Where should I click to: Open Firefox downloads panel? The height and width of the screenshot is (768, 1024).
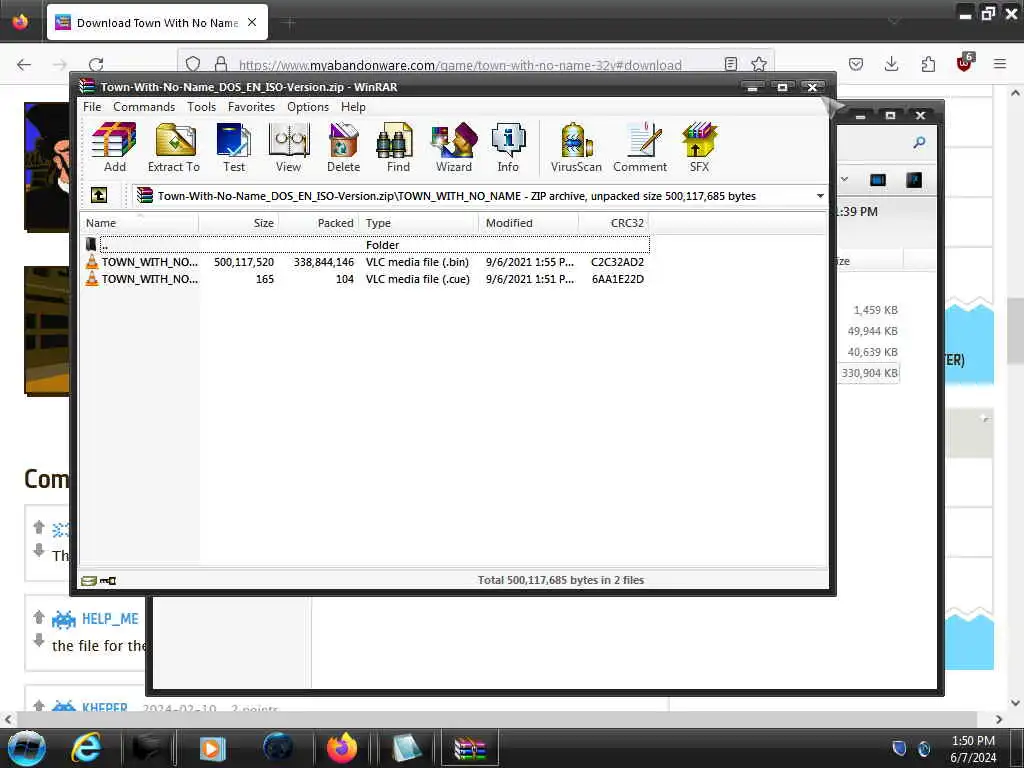891,64
